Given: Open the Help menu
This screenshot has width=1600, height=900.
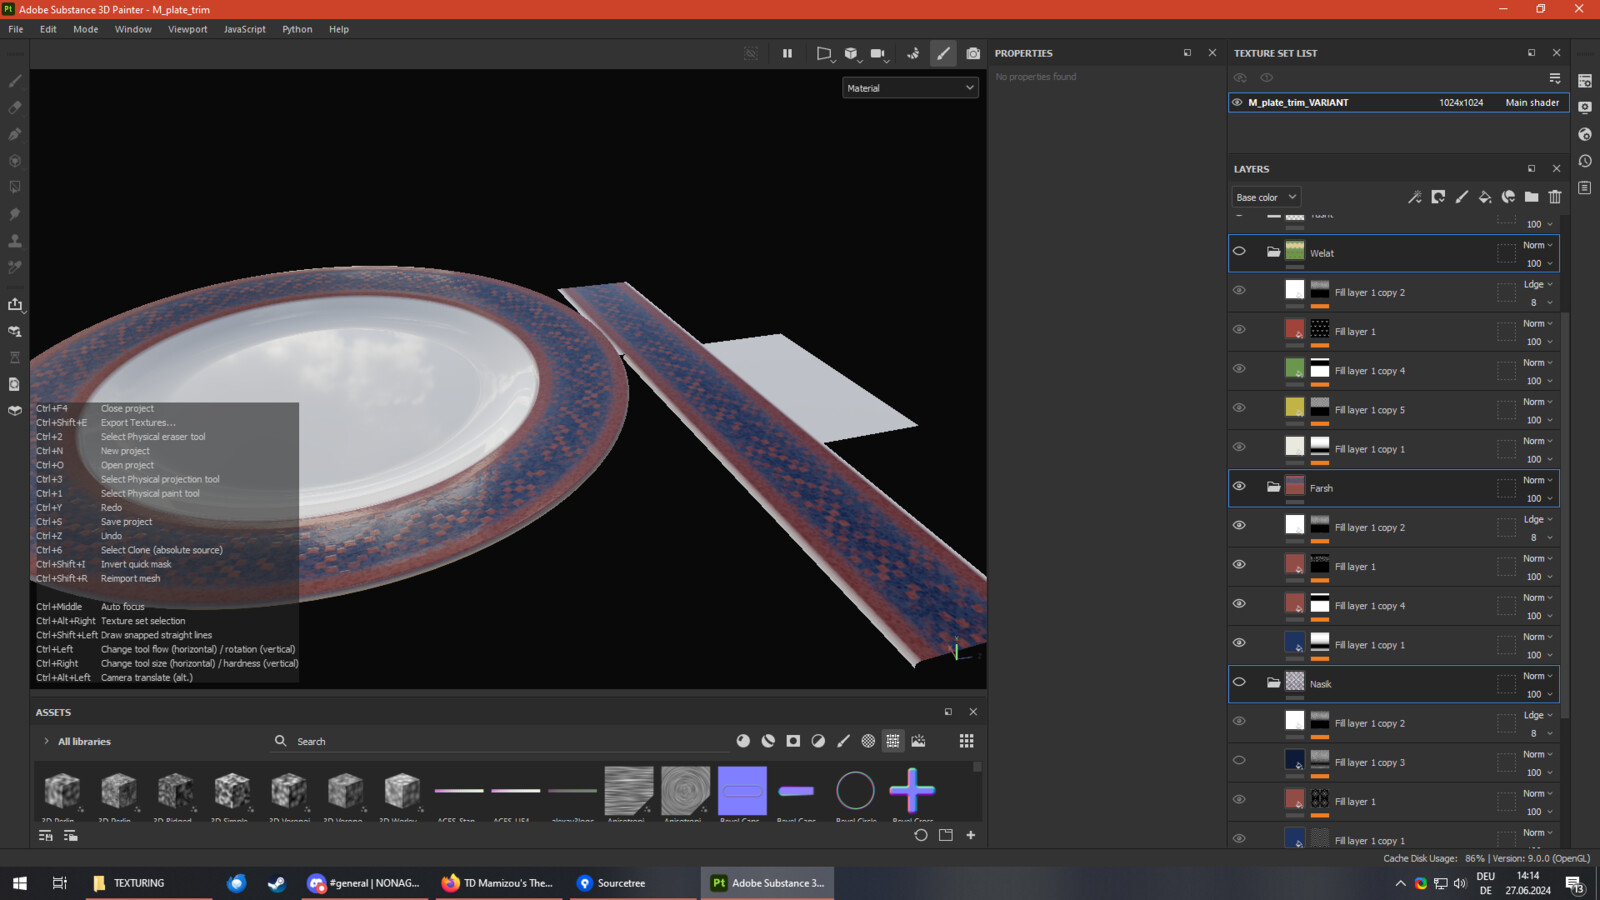Looking at the screenshot, I should coord(339,29).
